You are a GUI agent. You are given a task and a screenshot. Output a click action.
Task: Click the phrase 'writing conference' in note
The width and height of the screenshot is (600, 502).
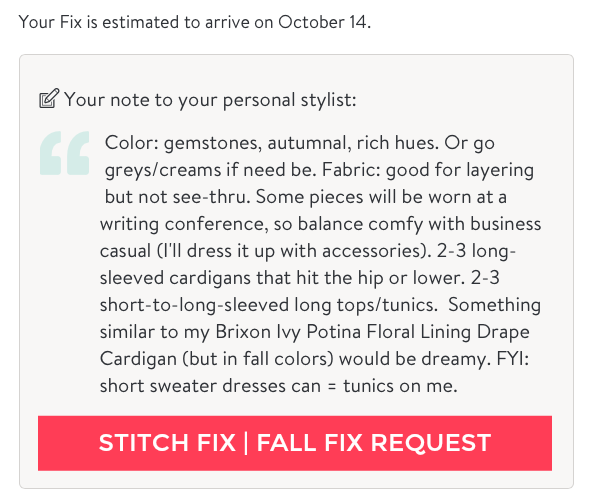click(184, 224)
